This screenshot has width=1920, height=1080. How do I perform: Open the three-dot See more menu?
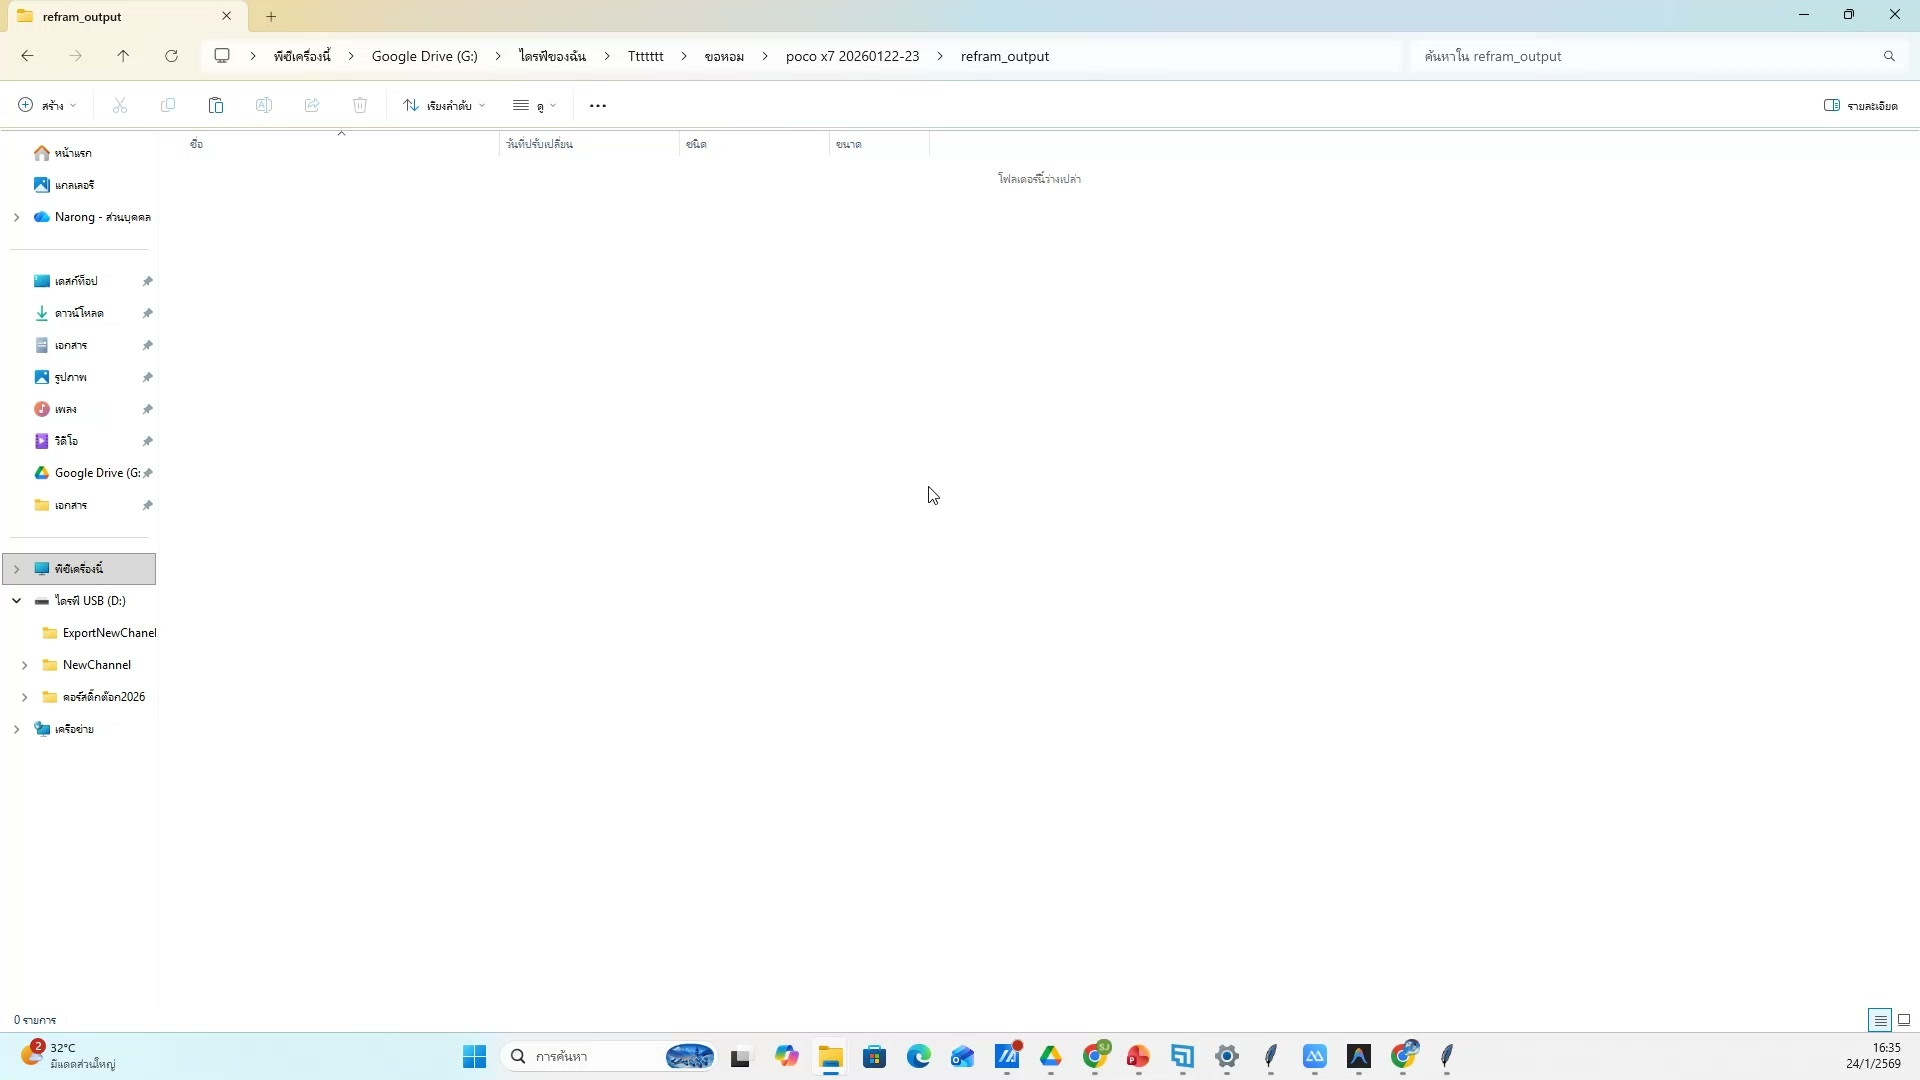pos(598,105)
